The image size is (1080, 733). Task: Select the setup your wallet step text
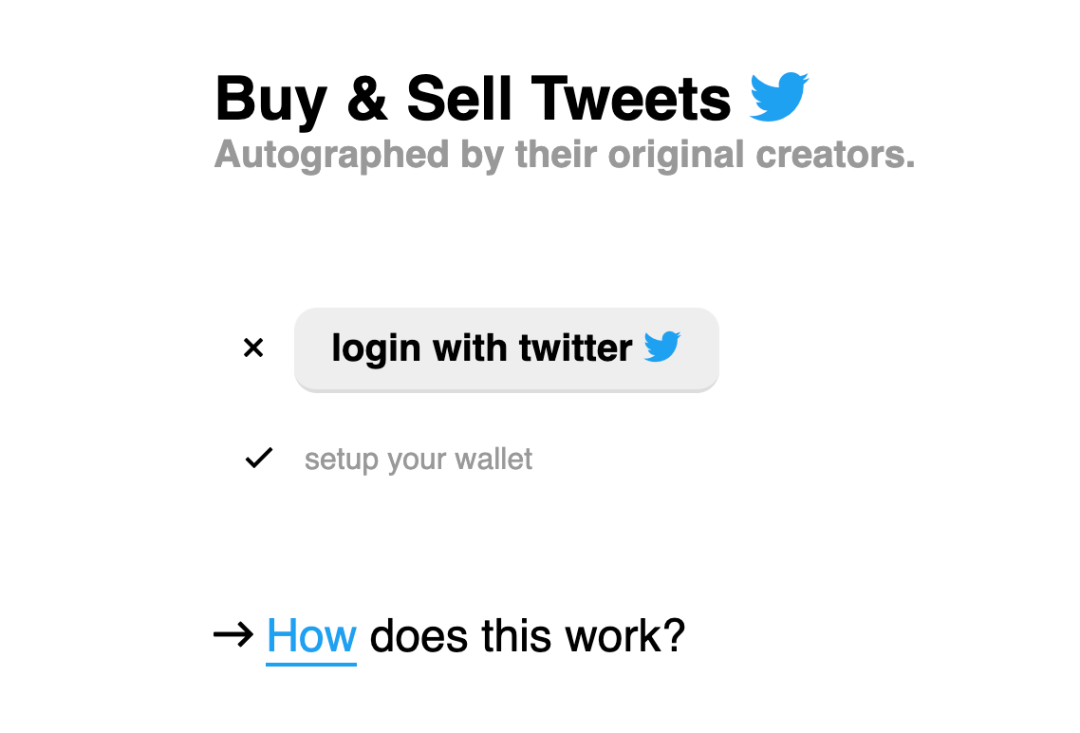pos(418,460)
